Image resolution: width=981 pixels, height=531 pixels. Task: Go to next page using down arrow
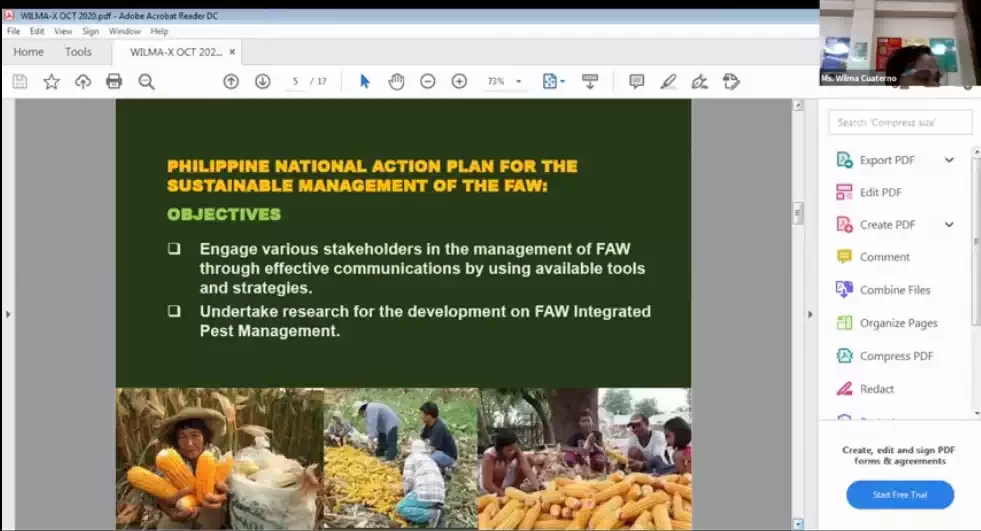click(262, 82)
